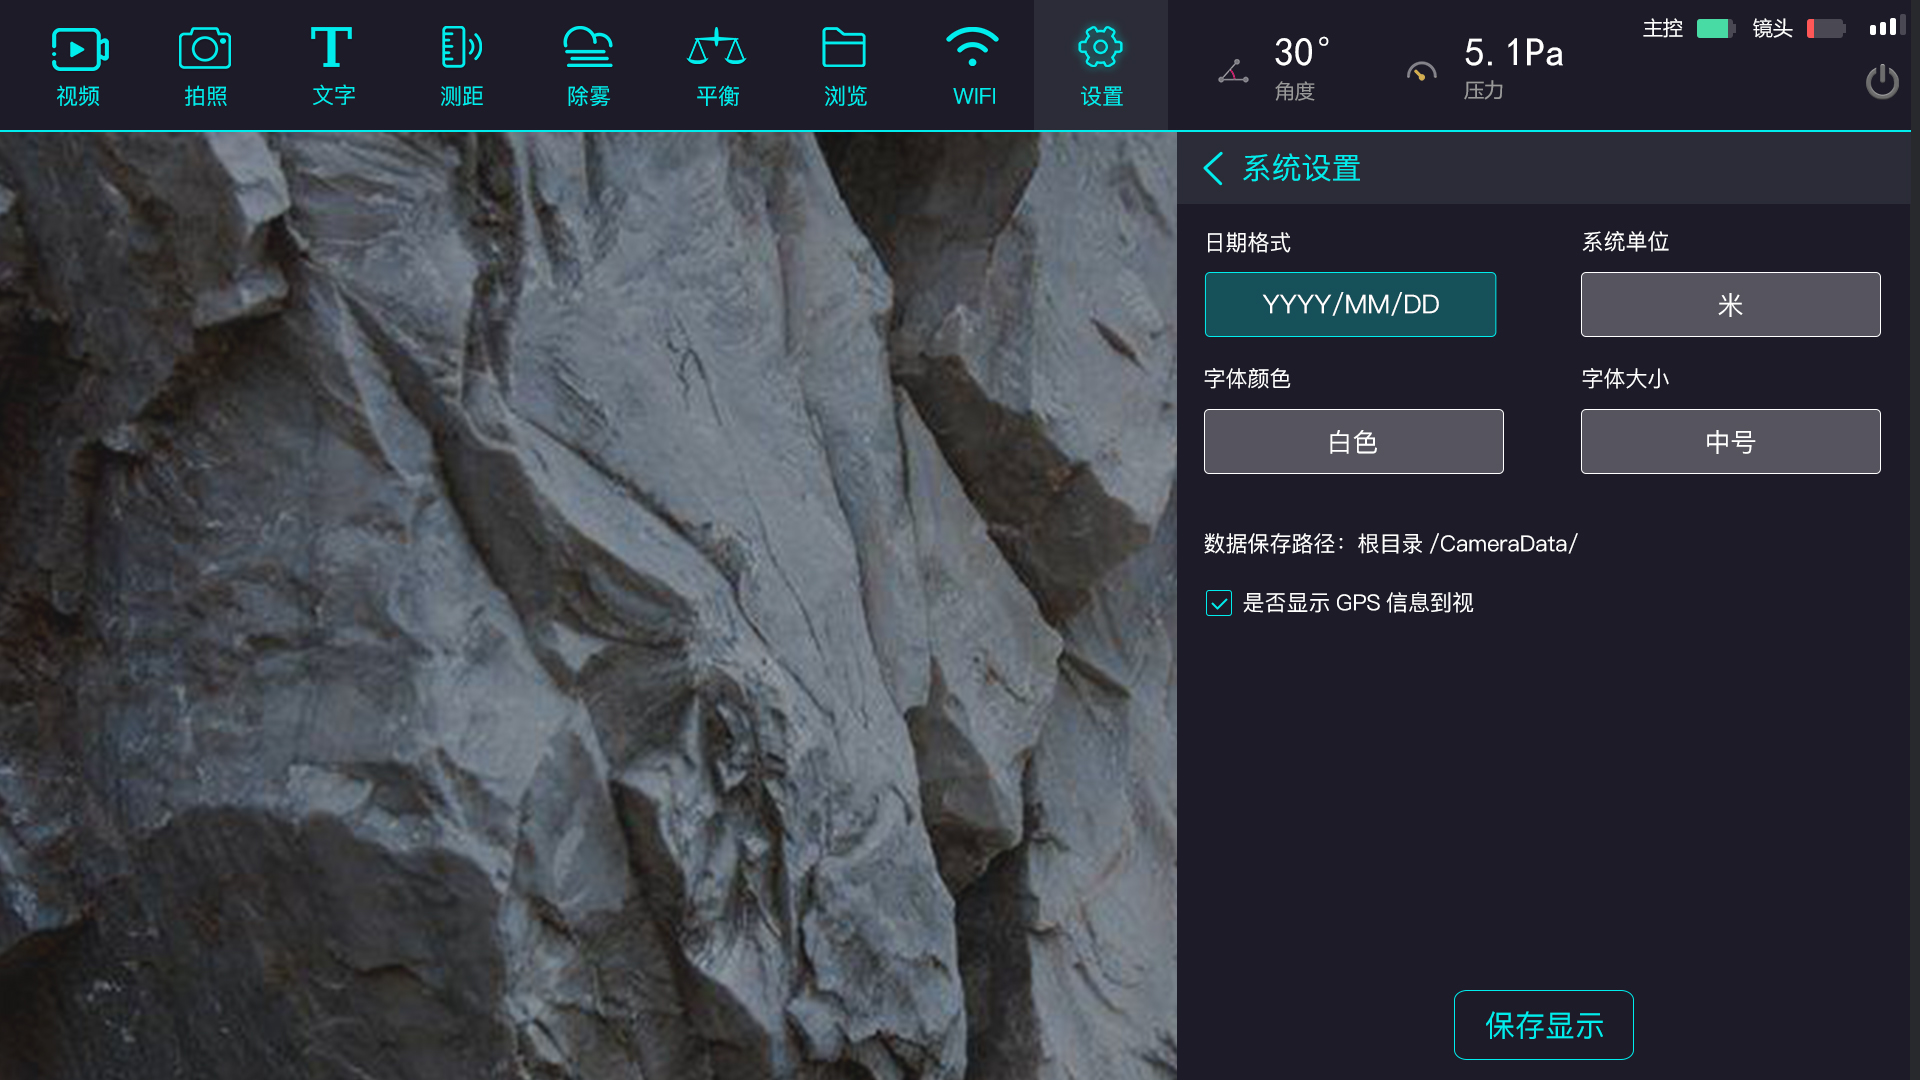The width and height of the screenshot is (1920, 1080).
Task: Select the 设置 gear settings tab
Action: tap(1100, 65)
